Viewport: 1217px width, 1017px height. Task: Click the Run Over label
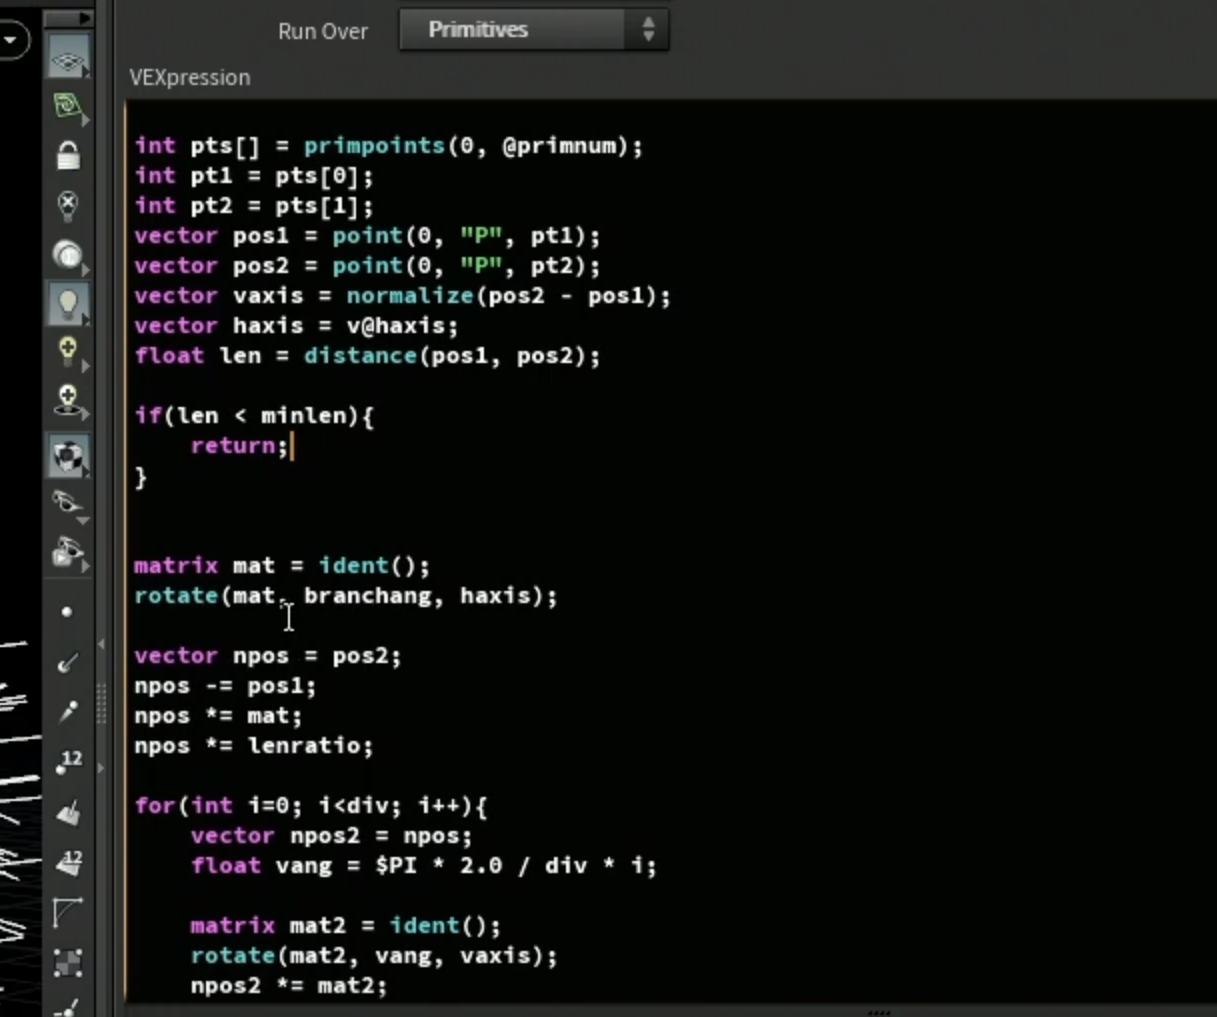[323, 31]
